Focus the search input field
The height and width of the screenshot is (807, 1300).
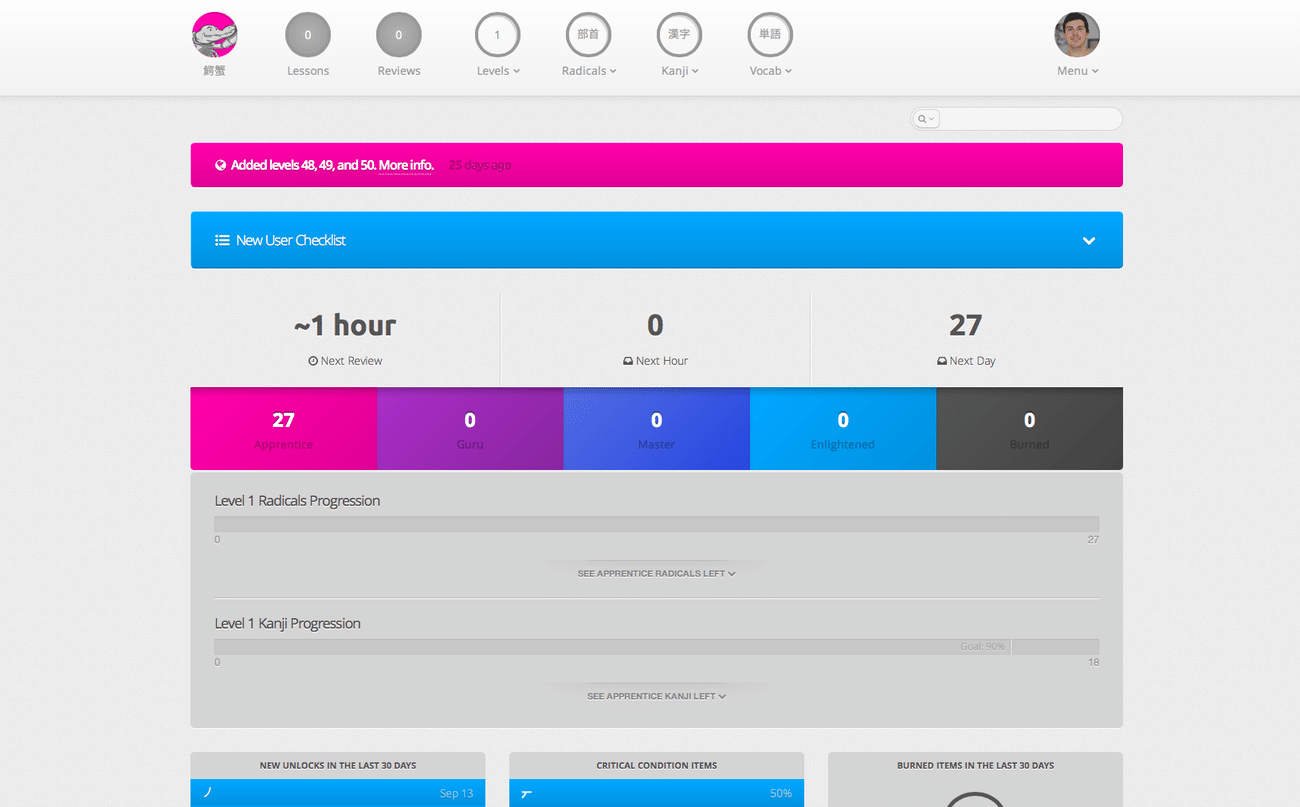coord(1030,119)
